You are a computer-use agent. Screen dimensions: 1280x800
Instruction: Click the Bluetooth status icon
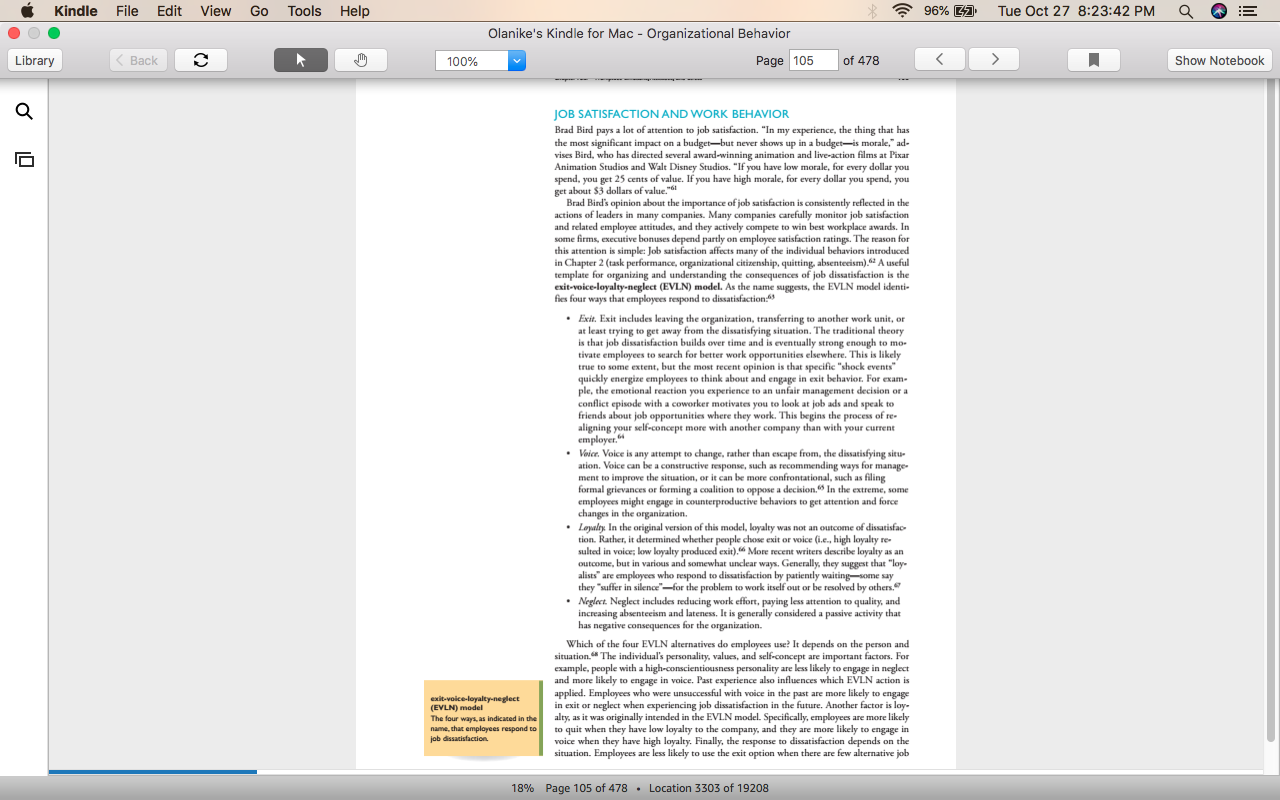click(x=872, y=11)
